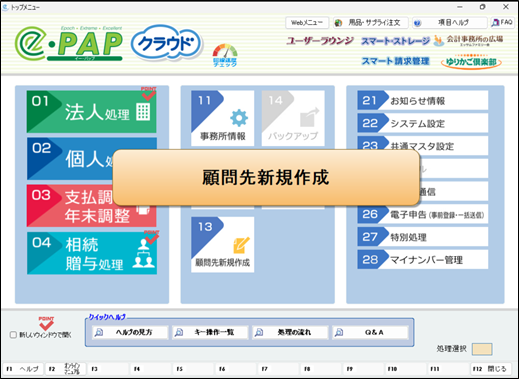Click the F5 function key slot
Viewport: 519px width, 379px height.
coord(193,369)
